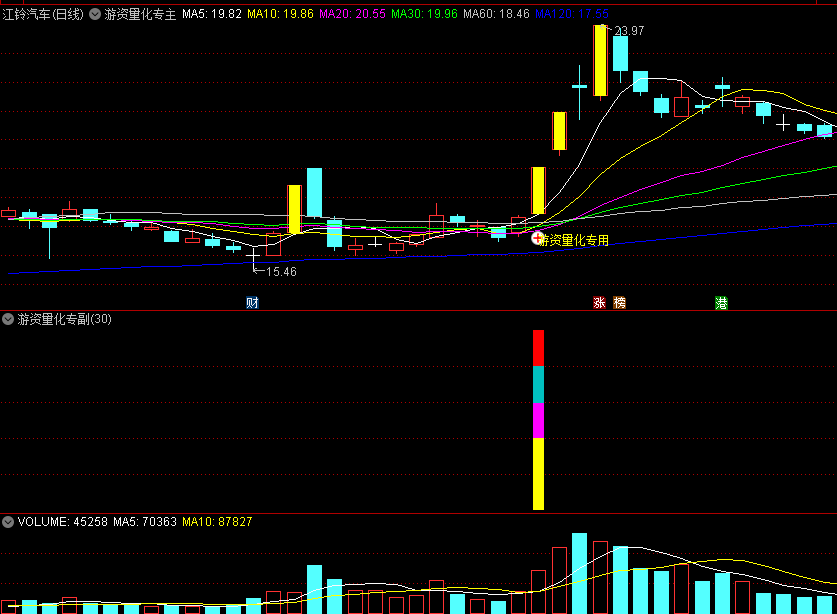The image size is (837, 614).
Task: Click the MA10: 19.86 label
Action: pos(280,14)
